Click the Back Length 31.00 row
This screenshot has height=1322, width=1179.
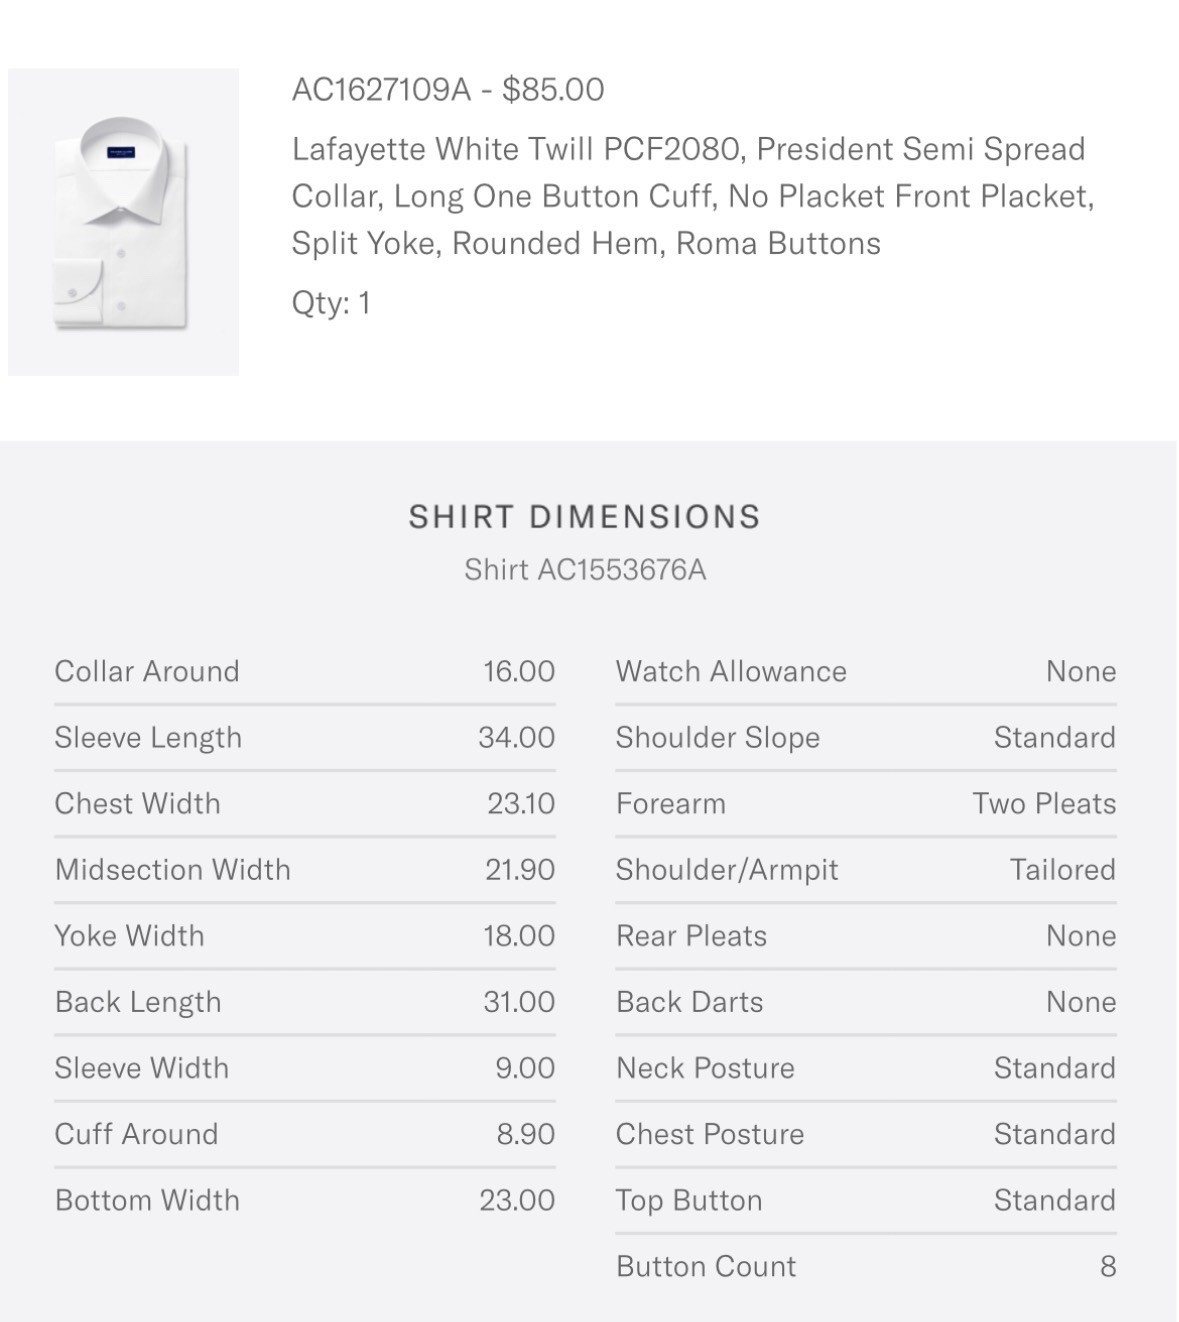305,1002
